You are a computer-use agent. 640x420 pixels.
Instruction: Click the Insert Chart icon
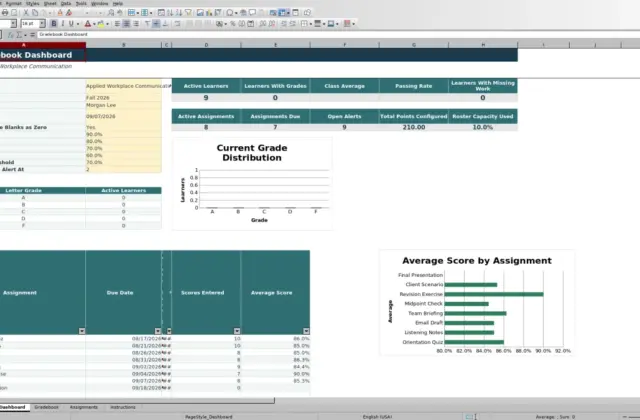(209, 13)
